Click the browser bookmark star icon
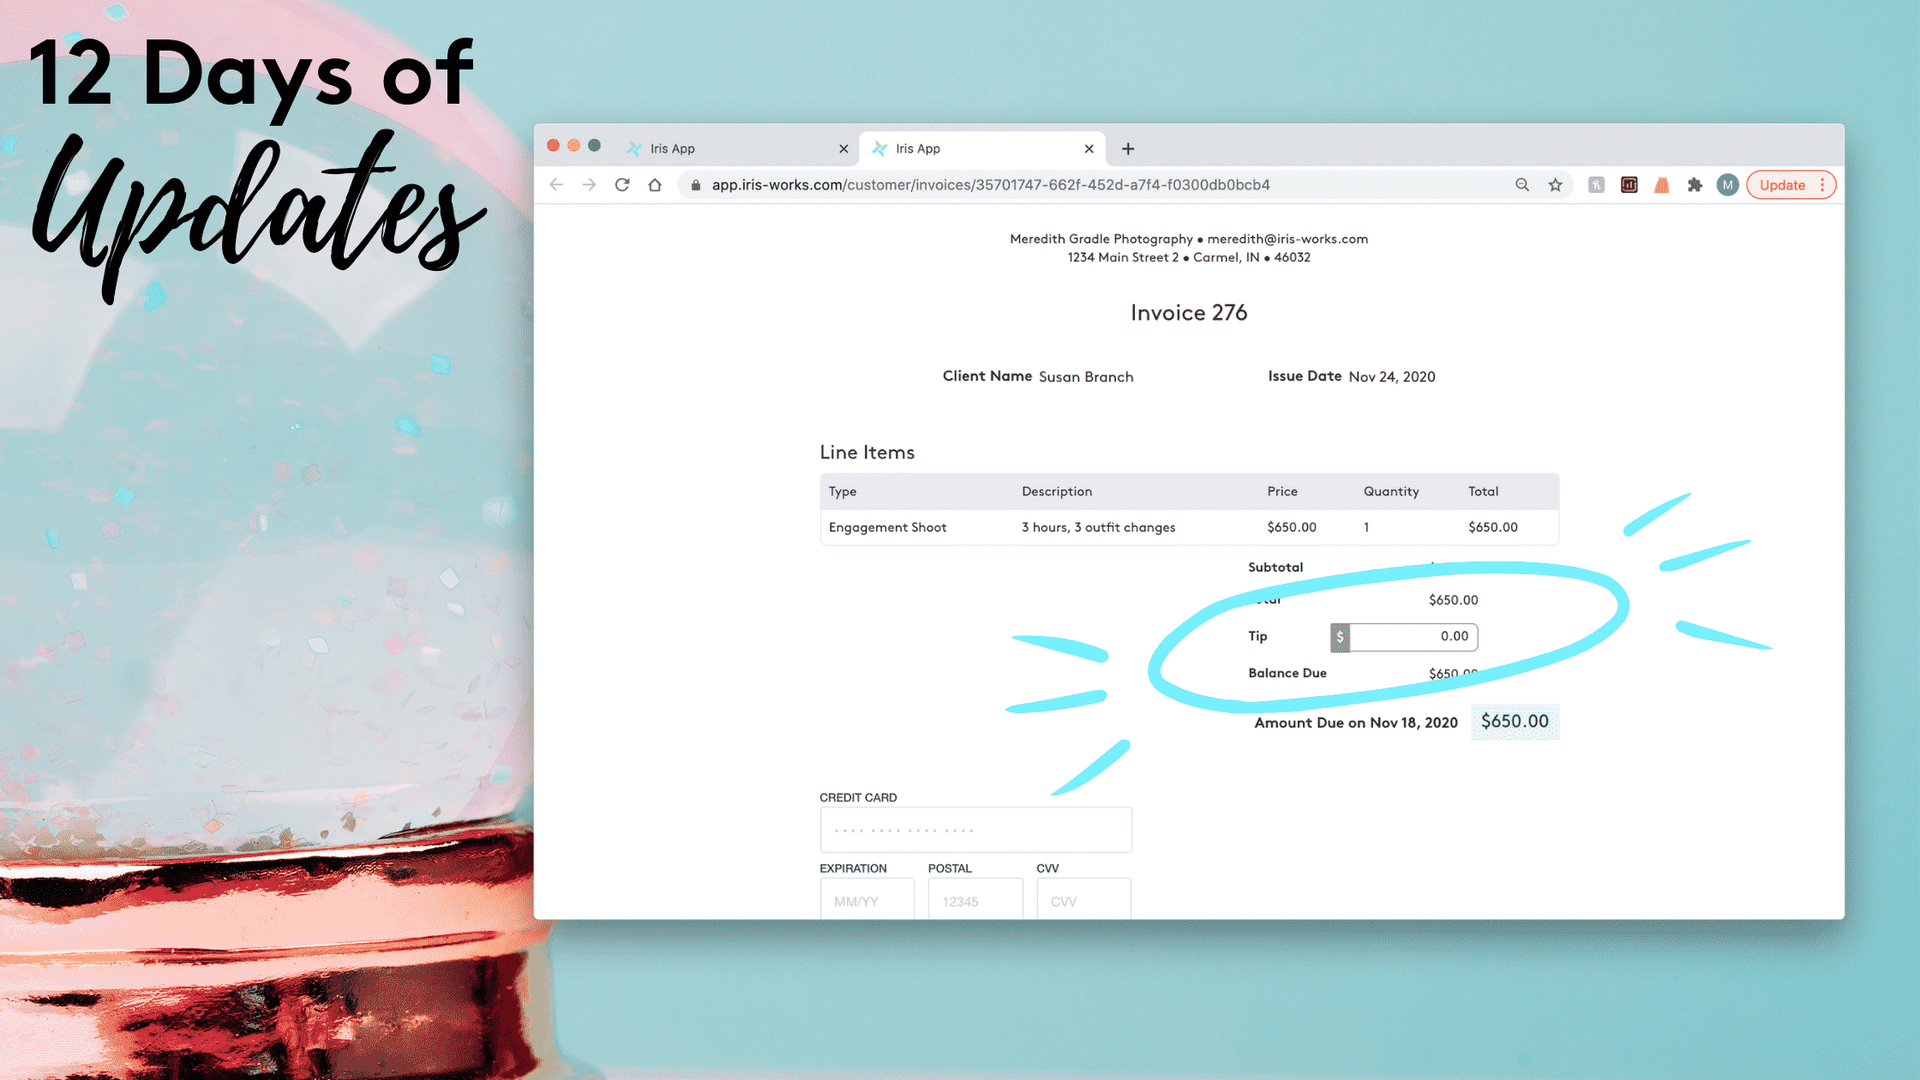The height and width of the screenshot is (1080, 1920). [1555, 185]
